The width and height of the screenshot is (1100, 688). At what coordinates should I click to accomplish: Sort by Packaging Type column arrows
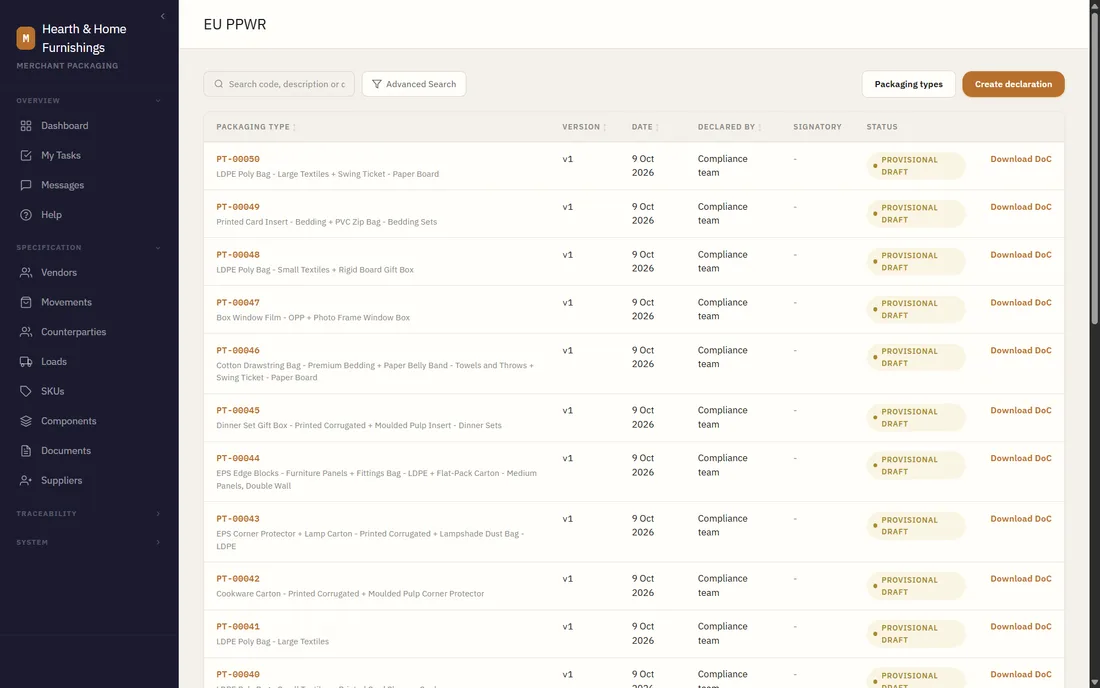click(x=295, y=128)
